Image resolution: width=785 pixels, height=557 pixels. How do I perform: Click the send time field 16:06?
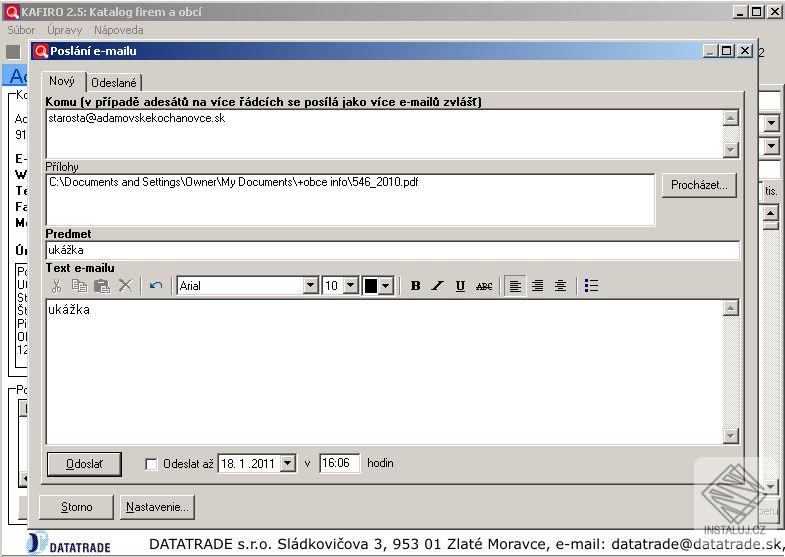[339, 463]
